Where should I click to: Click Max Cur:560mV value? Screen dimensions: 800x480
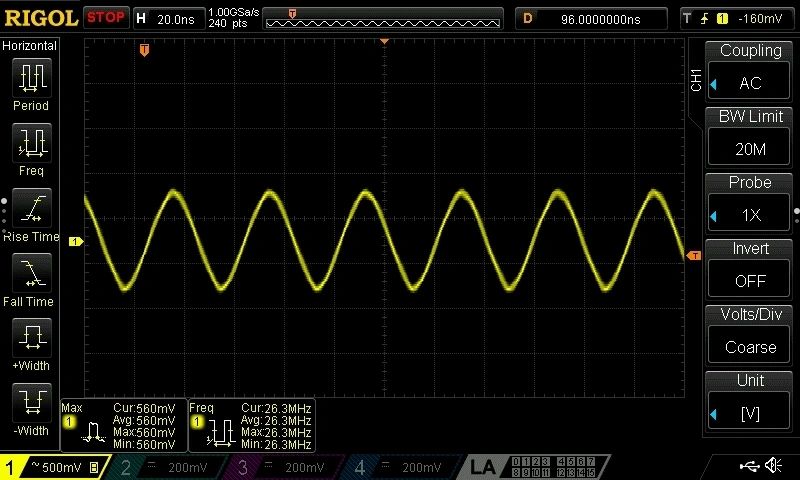(x=144, y=409)
